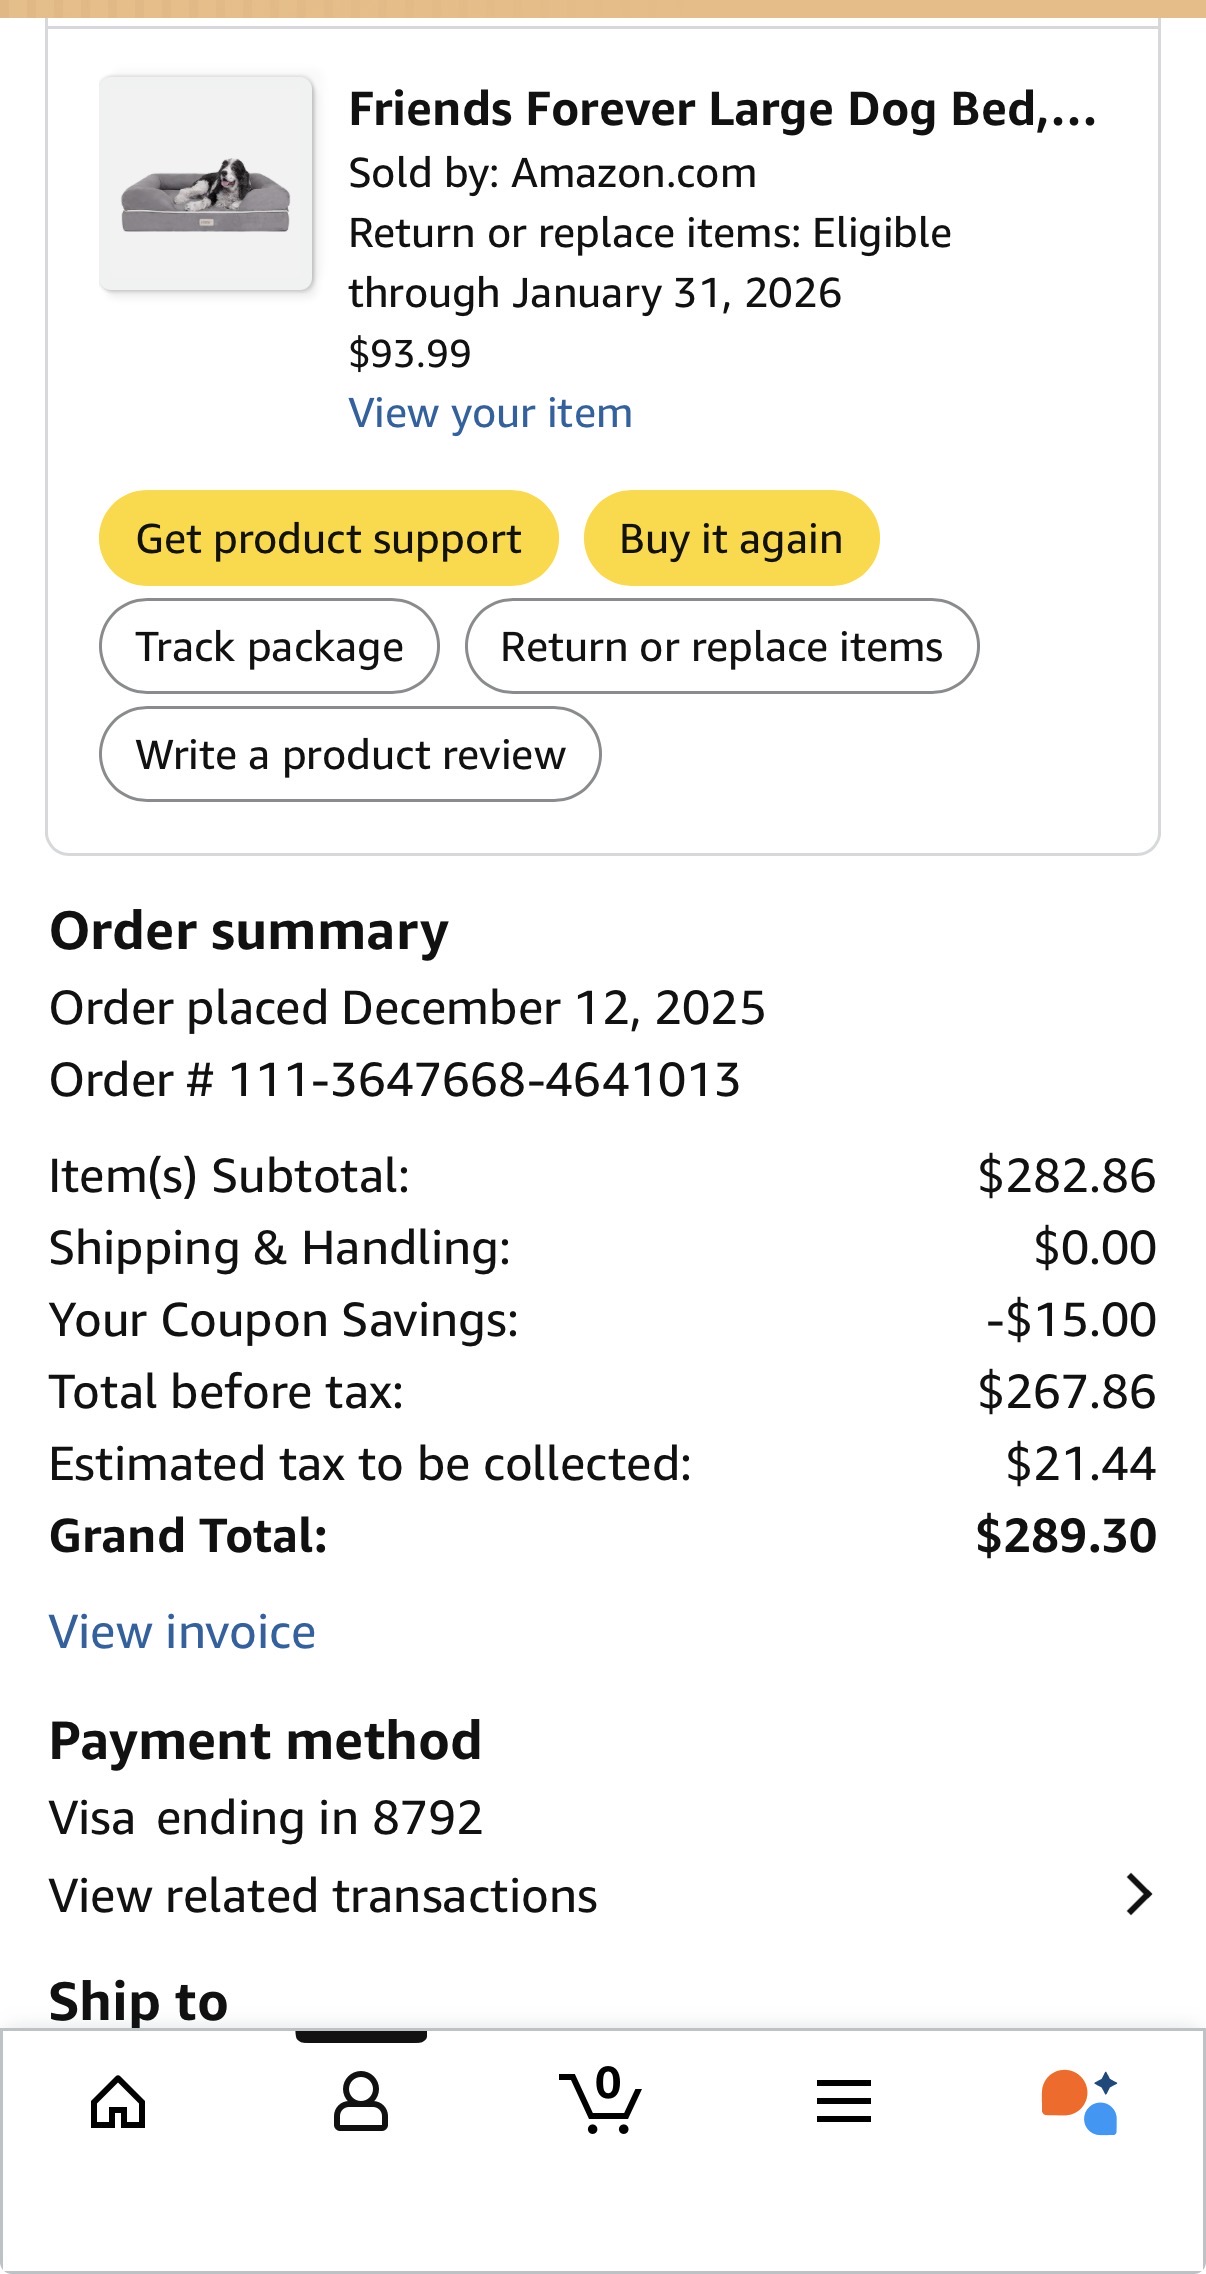Open the View your item link

[490, 413]
